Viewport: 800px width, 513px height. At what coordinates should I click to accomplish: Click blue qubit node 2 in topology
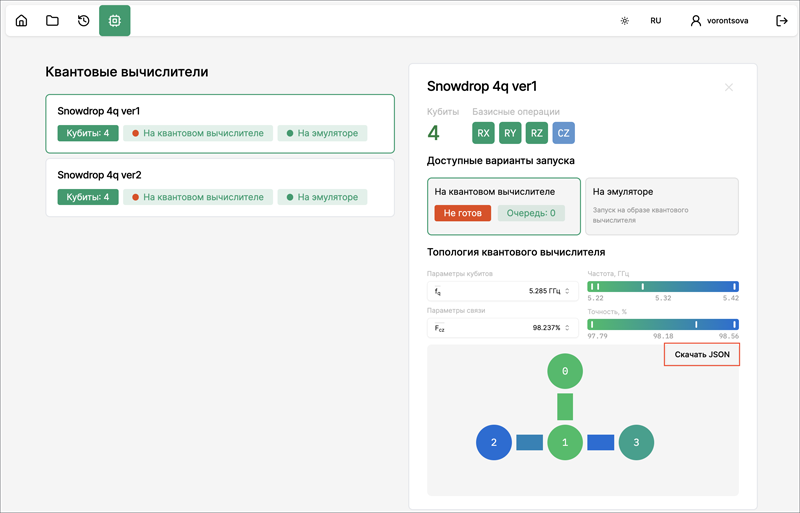pos(493,441)
